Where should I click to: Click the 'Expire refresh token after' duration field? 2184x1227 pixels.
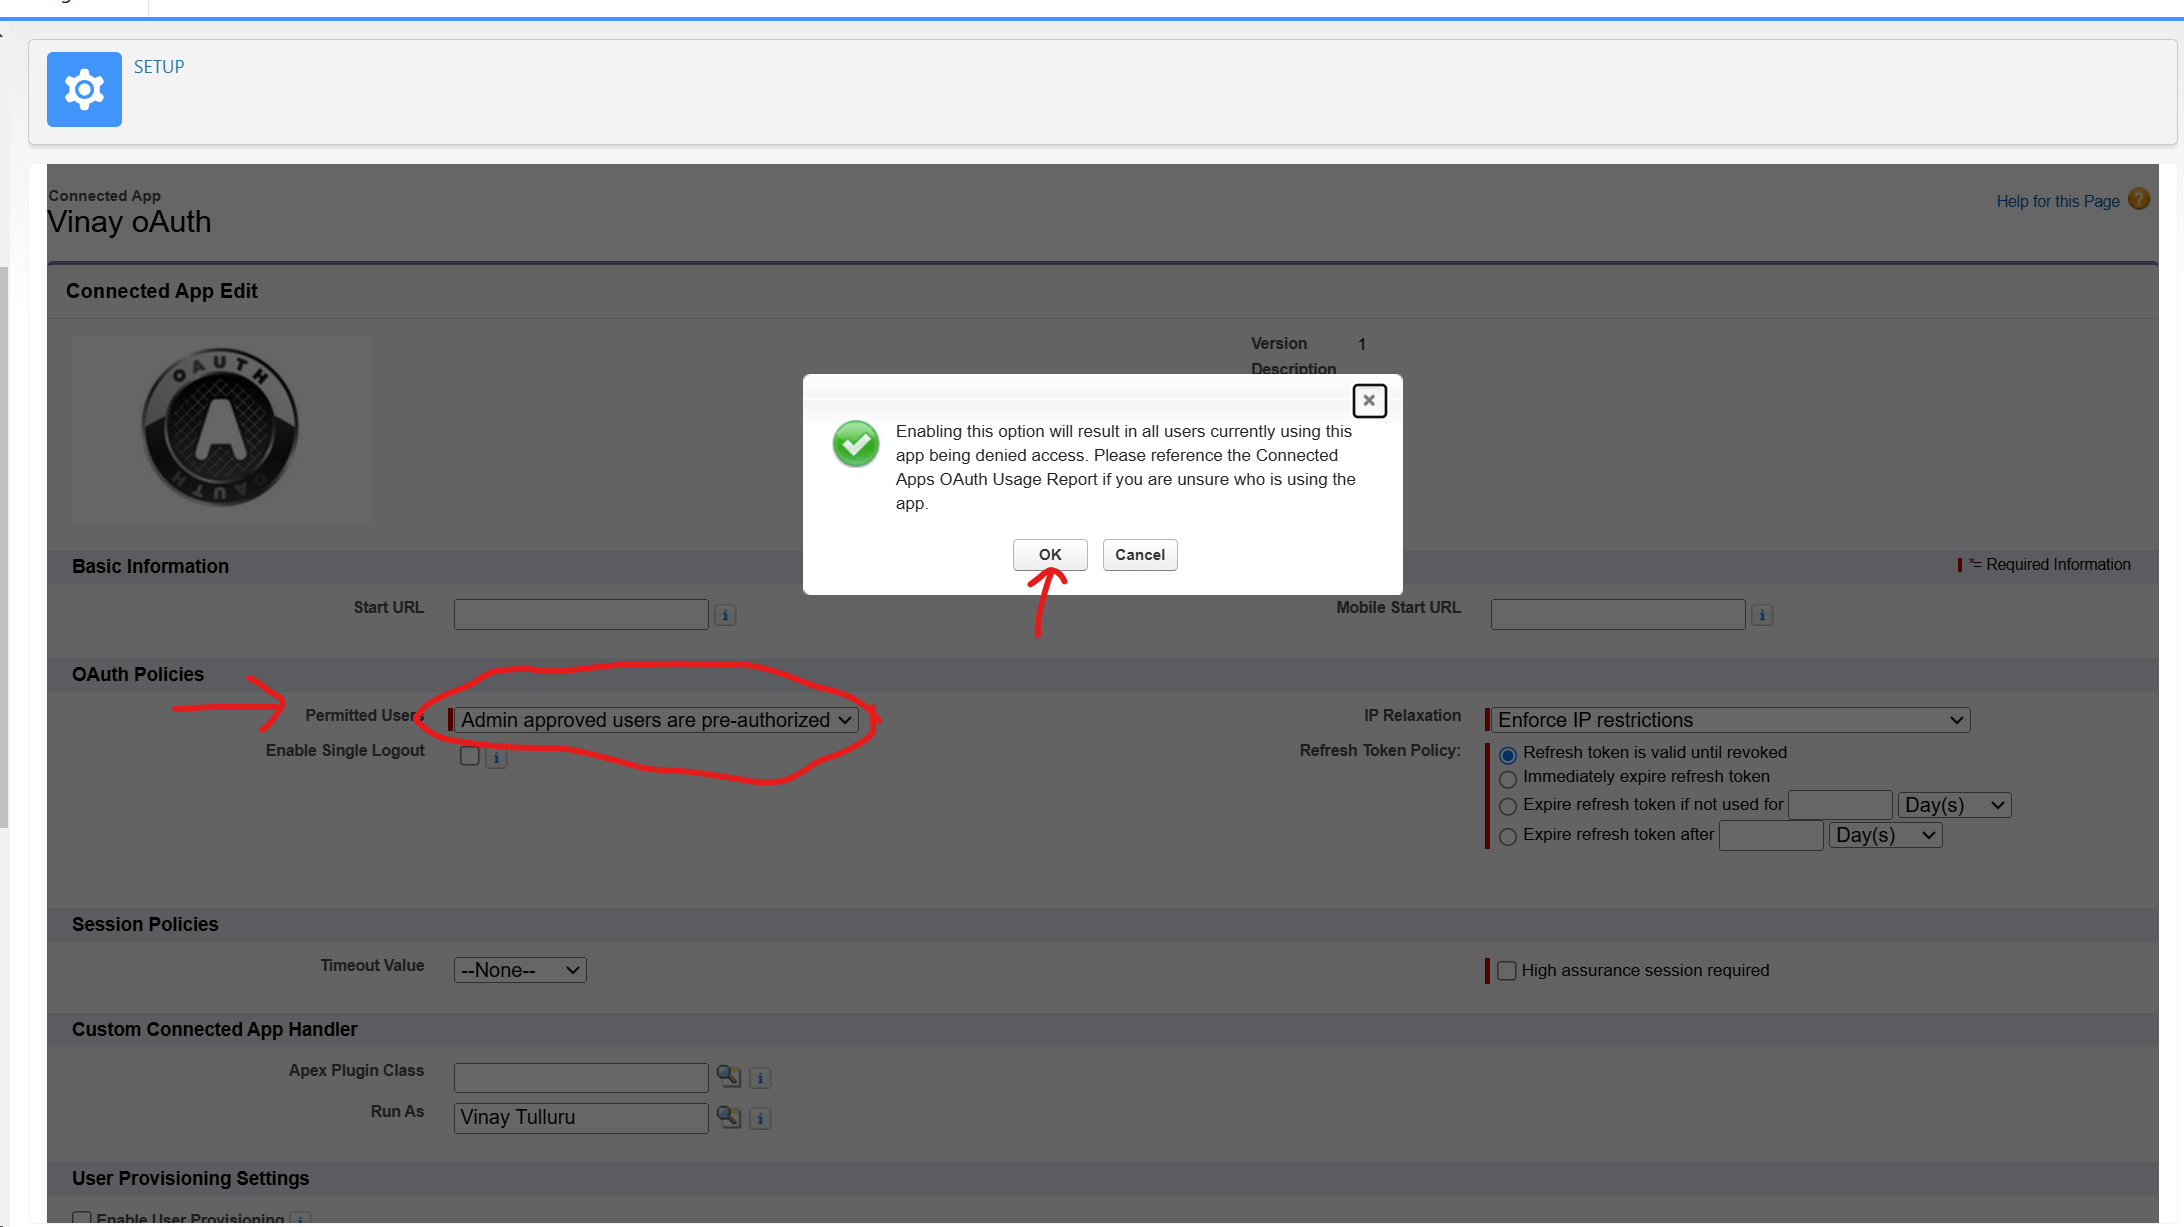click(x=1771, y=835)
